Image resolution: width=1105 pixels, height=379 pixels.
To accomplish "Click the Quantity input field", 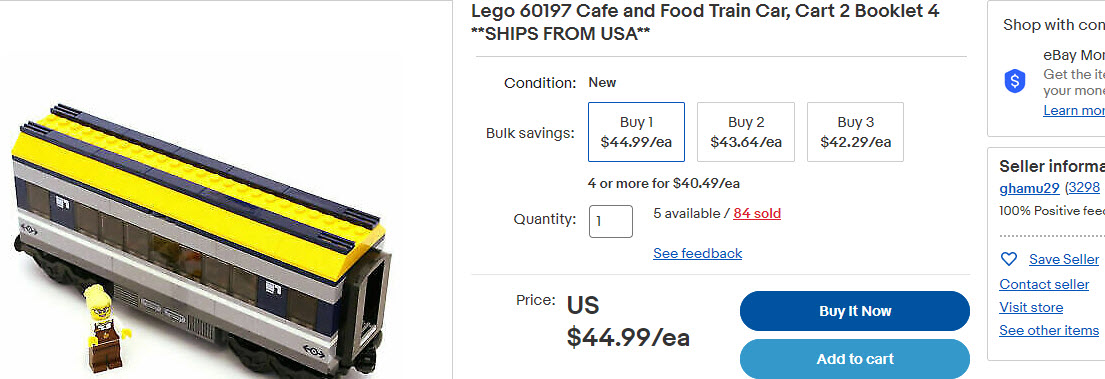I will pyautogui.click(x=611, y=221).
